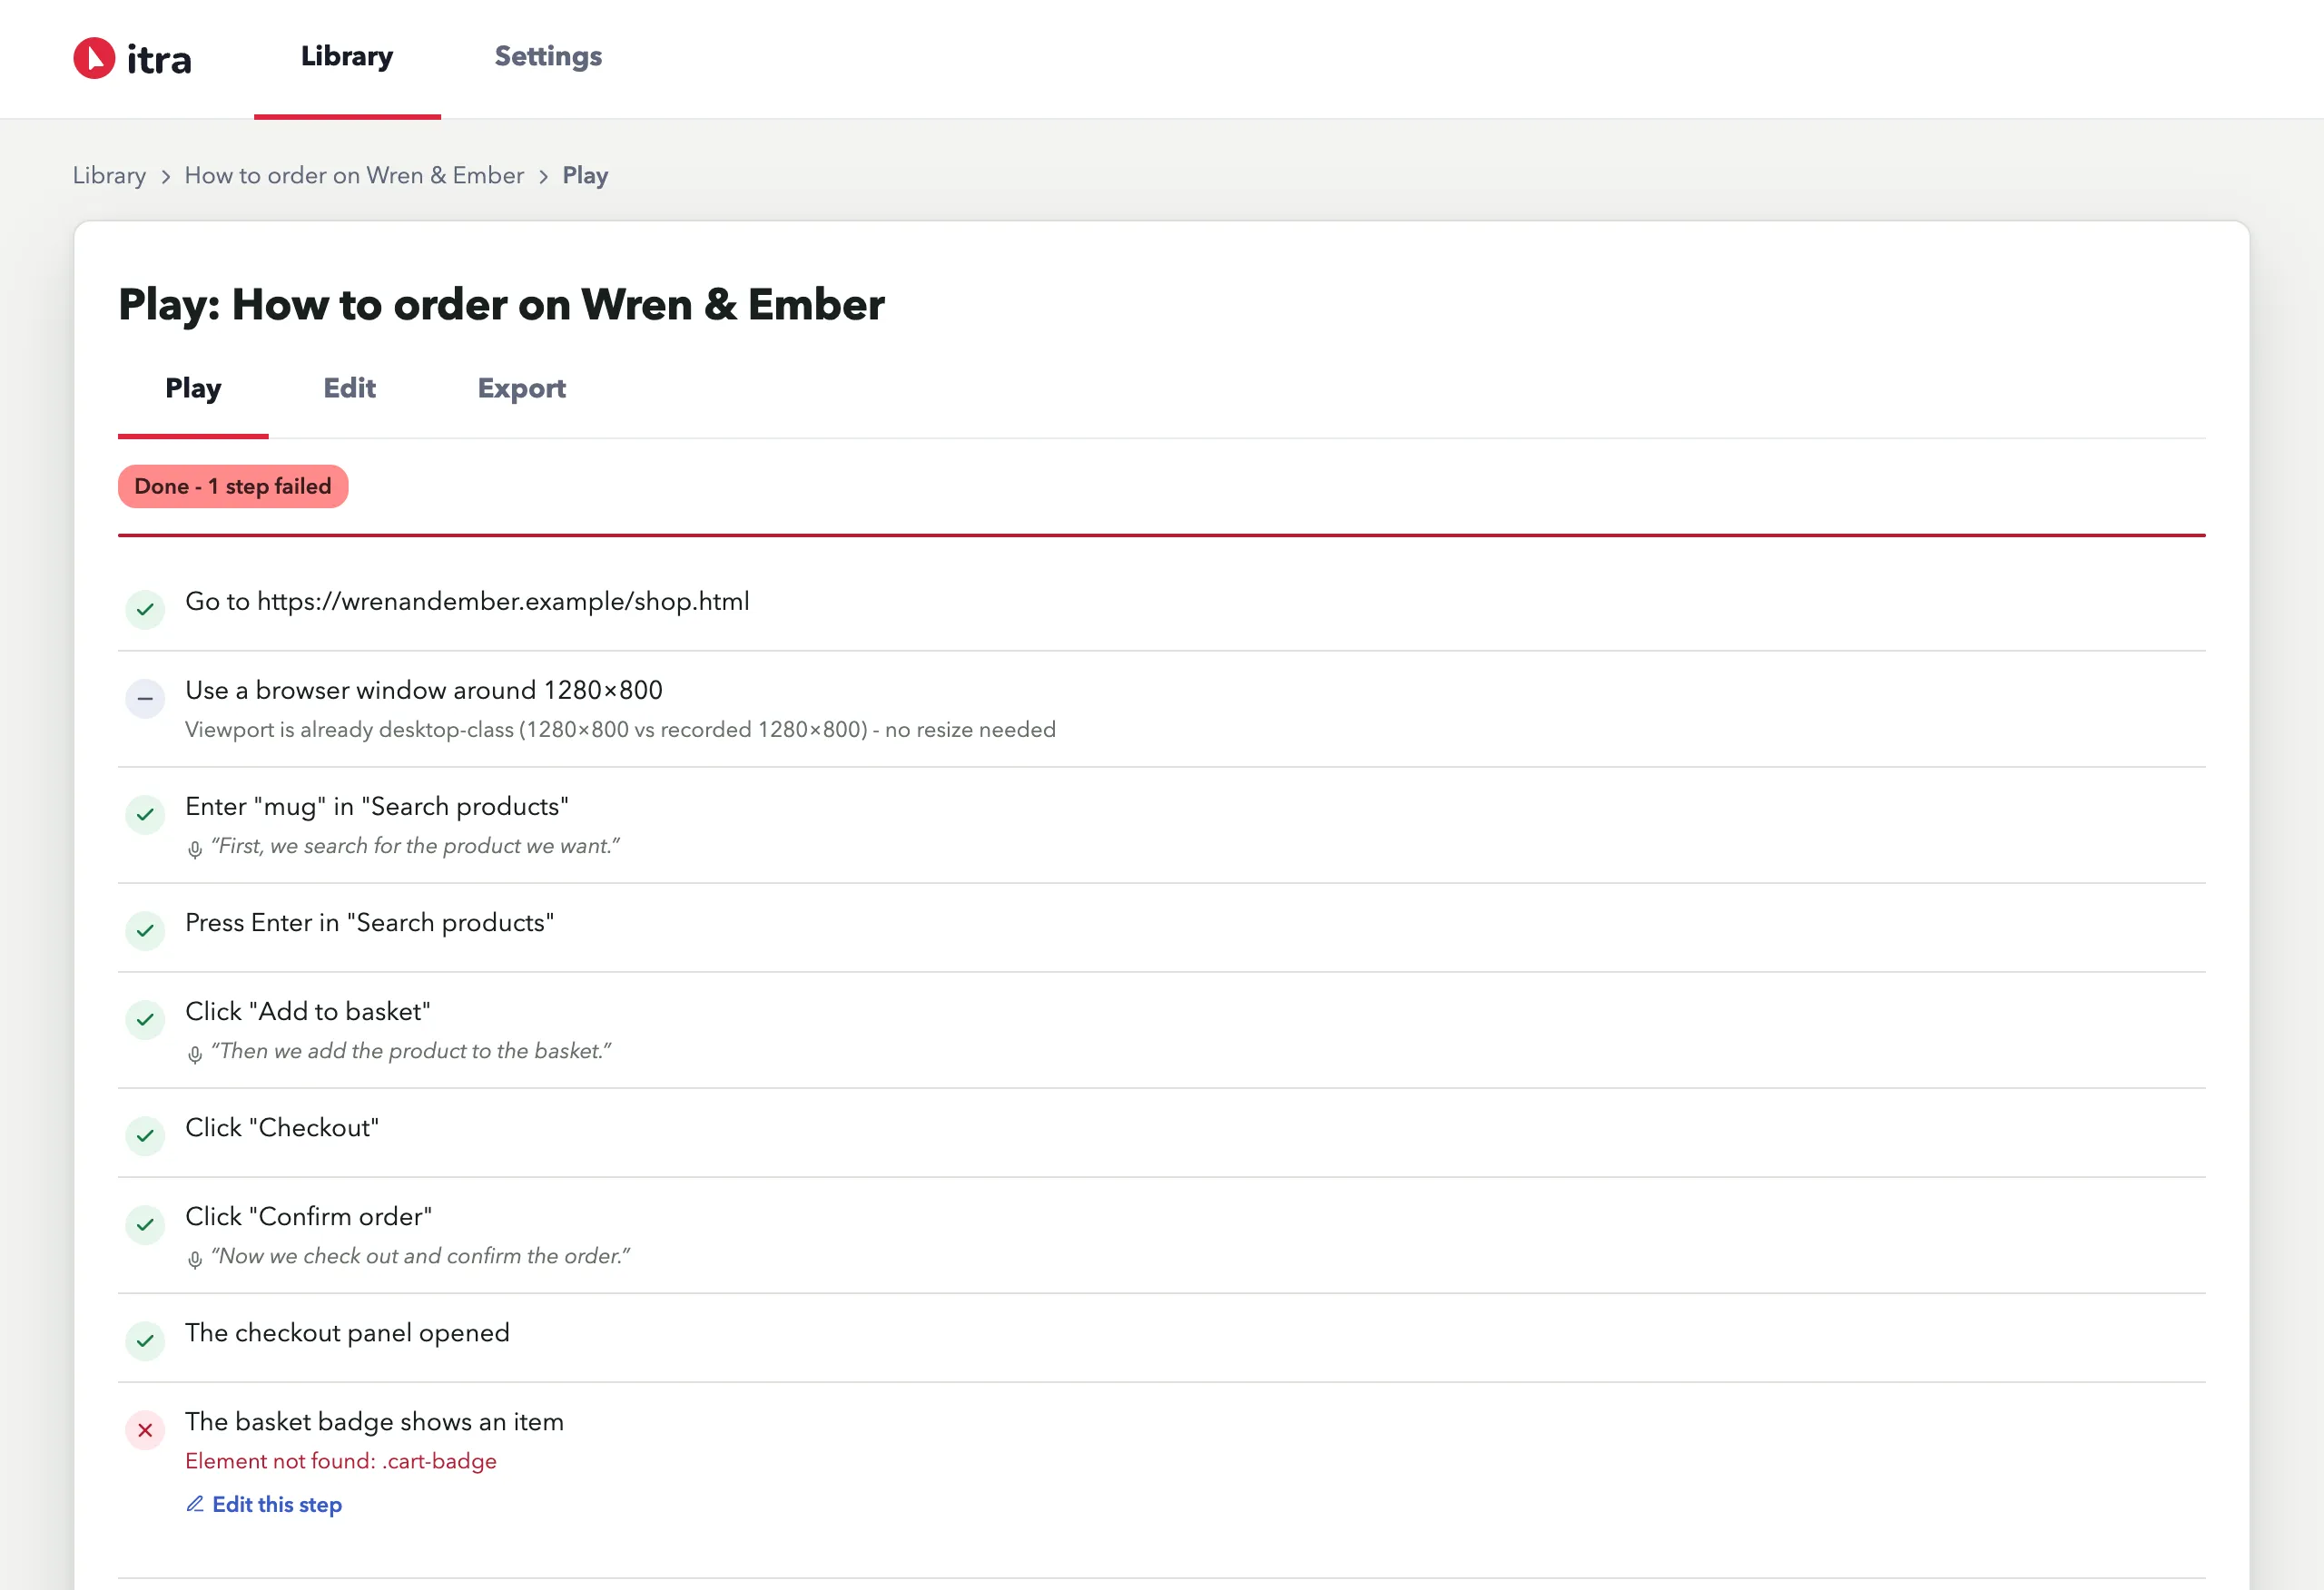The height and width of the screenshot is (1590, 2324).
Task: Click narration 'Now we check out and confirm the order.'
Action: tap(421, 1256)
